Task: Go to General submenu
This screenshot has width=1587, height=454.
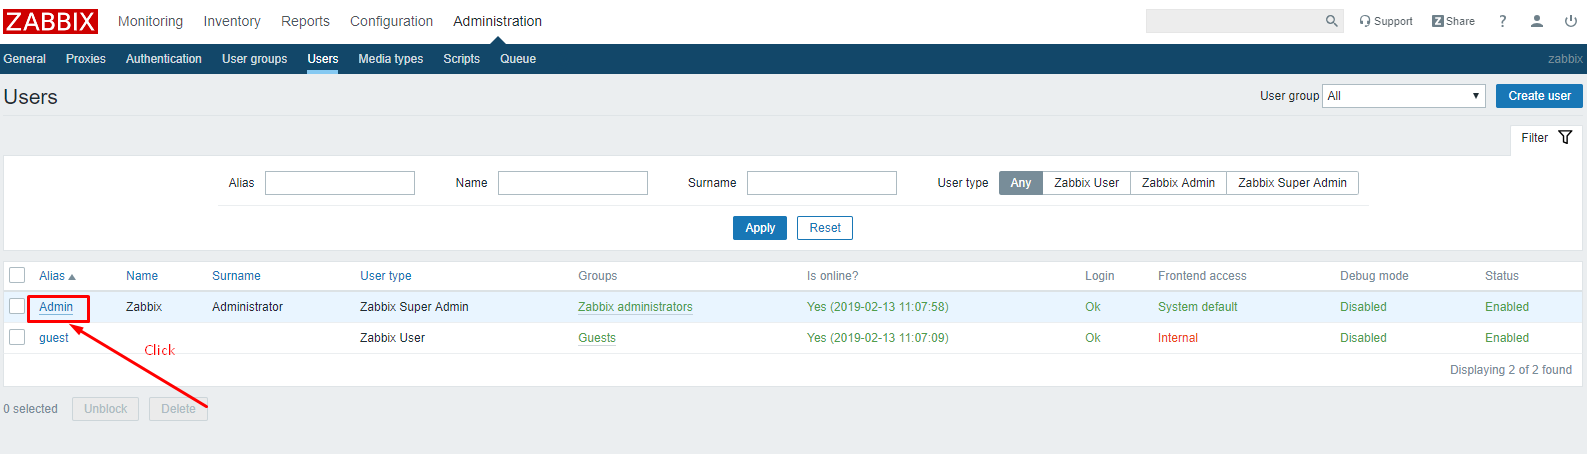Action: pos(25,59)
